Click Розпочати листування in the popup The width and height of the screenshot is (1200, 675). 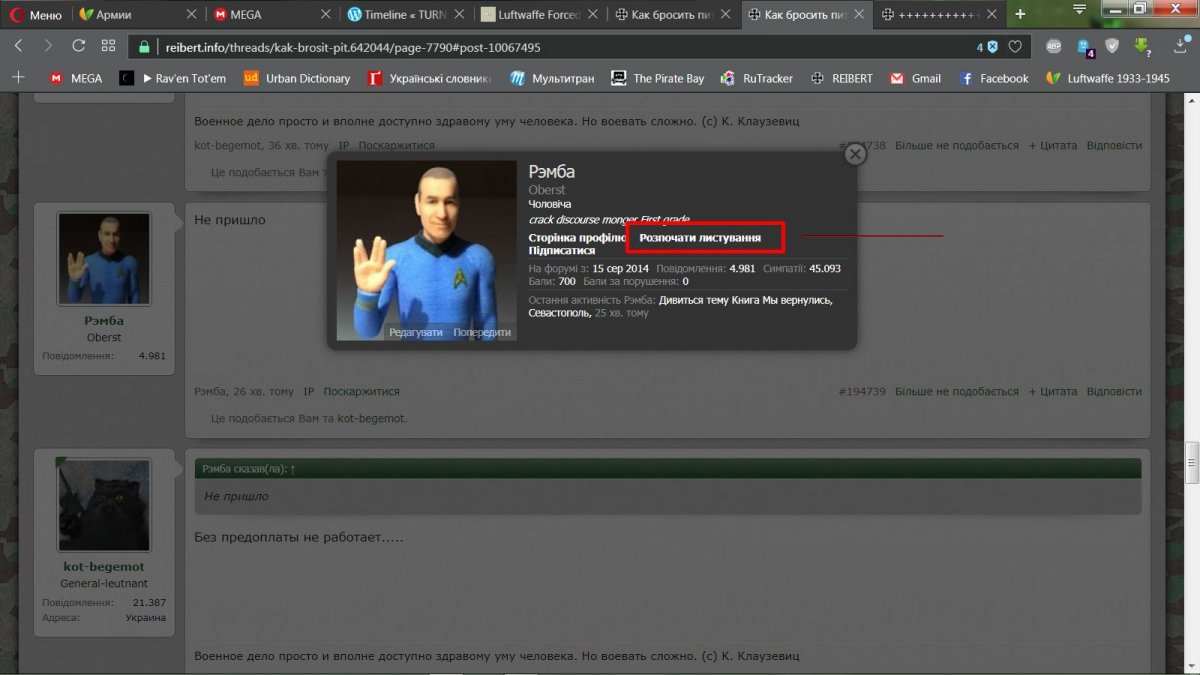click(700, 238)
